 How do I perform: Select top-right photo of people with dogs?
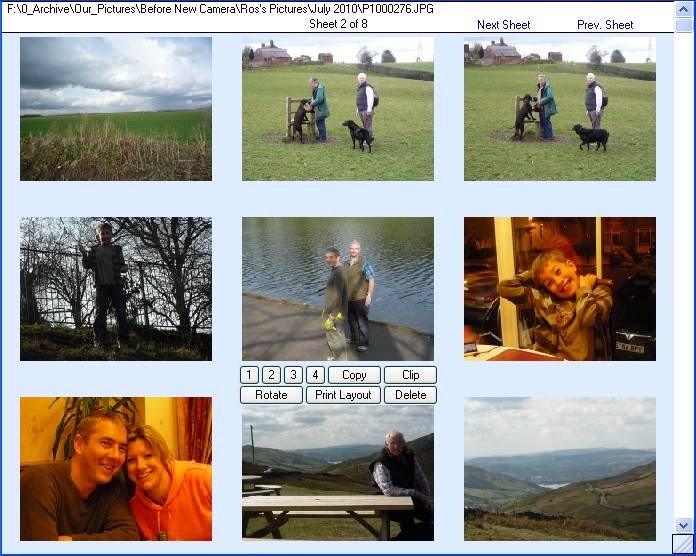tap(560, 109)
